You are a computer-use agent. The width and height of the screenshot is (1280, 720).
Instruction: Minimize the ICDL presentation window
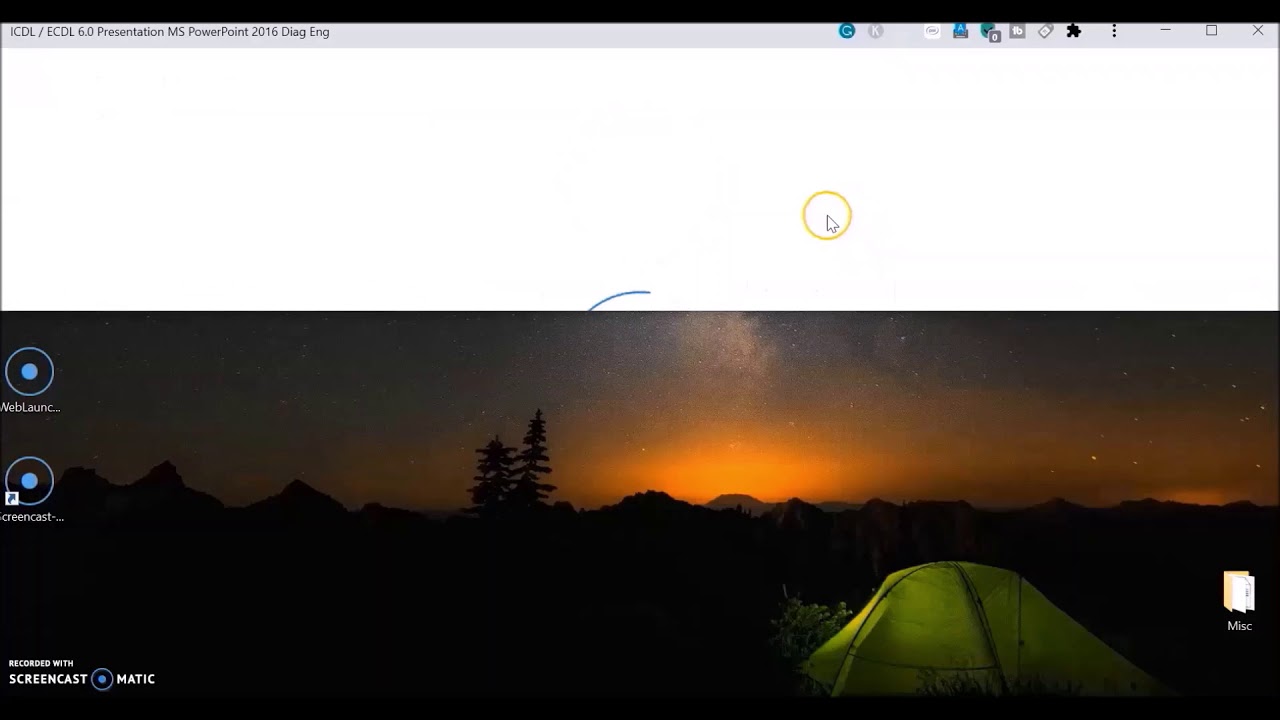[x=1165, y=31]
